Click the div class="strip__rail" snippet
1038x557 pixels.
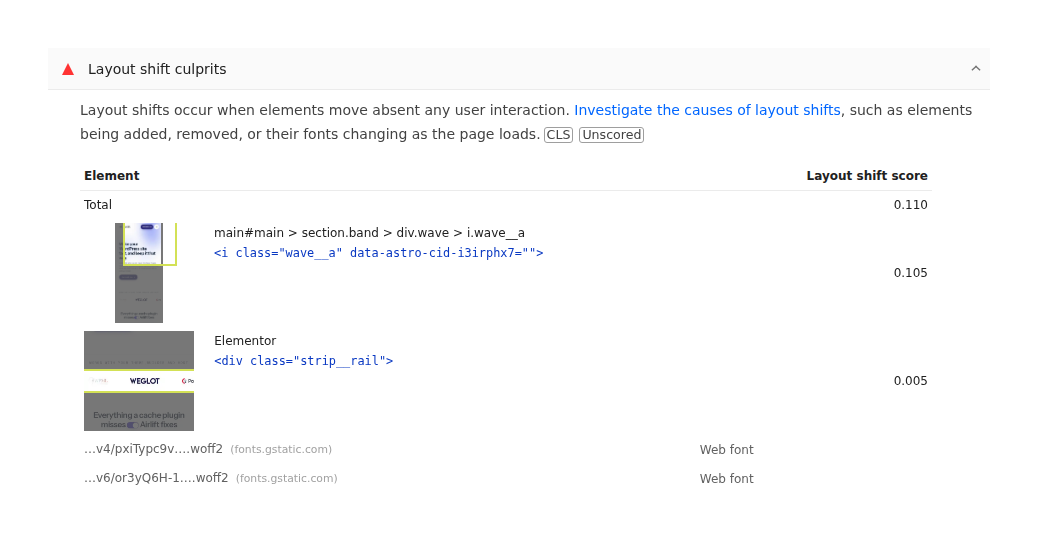tap(303, 360)
